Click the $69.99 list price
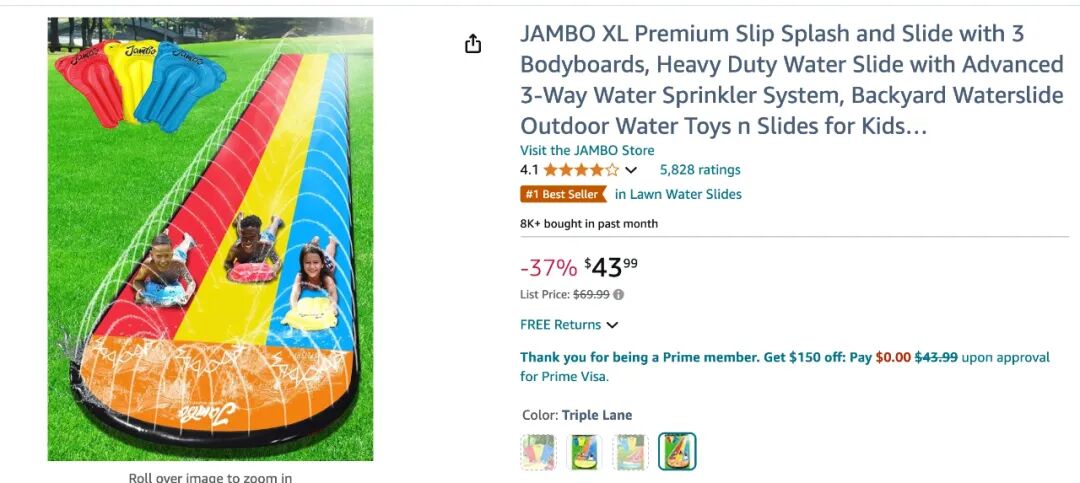 (x=591, y=295)
